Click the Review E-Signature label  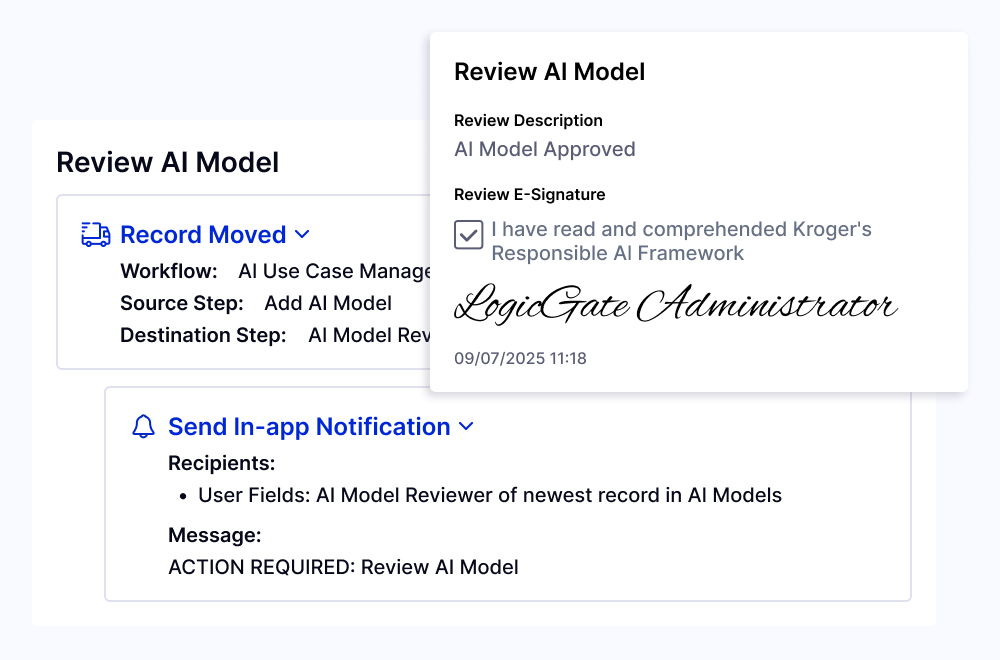pyautogui.click(x=529, y=194)
